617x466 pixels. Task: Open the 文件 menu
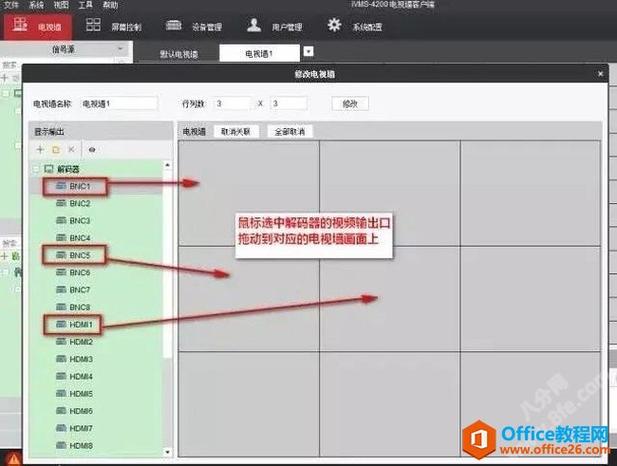tap(11, 5)
